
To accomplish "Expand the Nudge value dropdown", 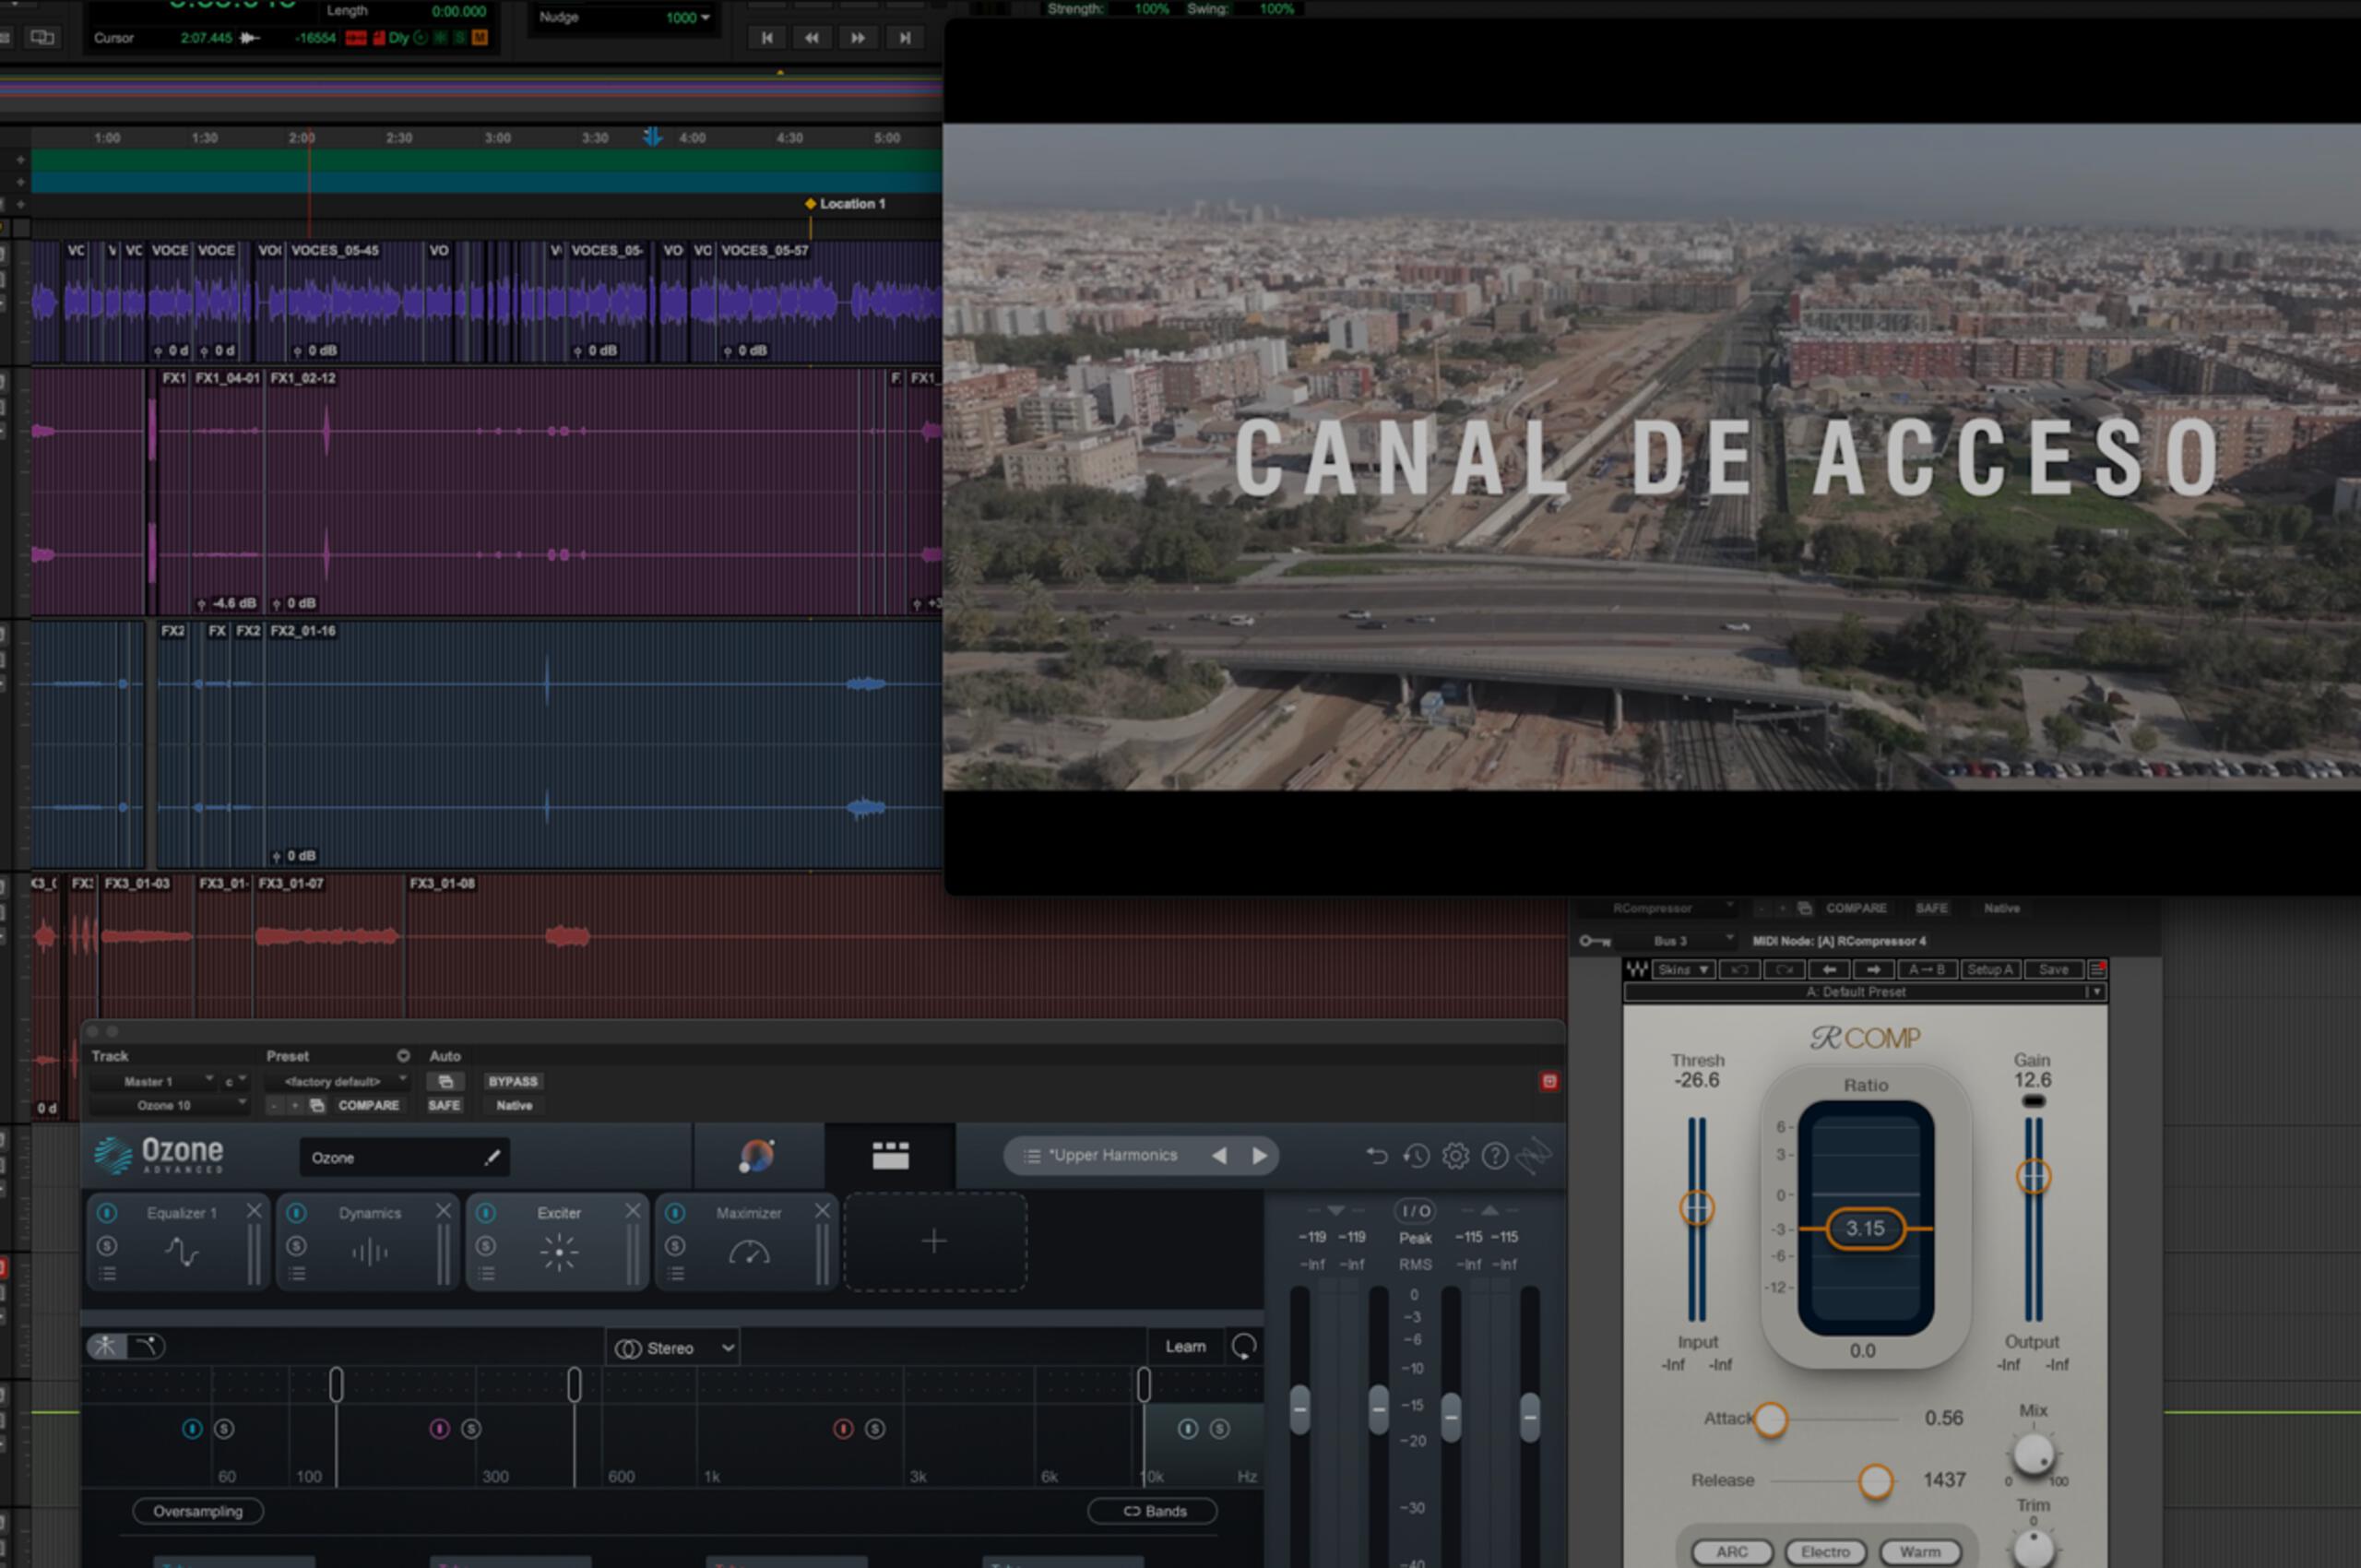I will click(705, 17).
